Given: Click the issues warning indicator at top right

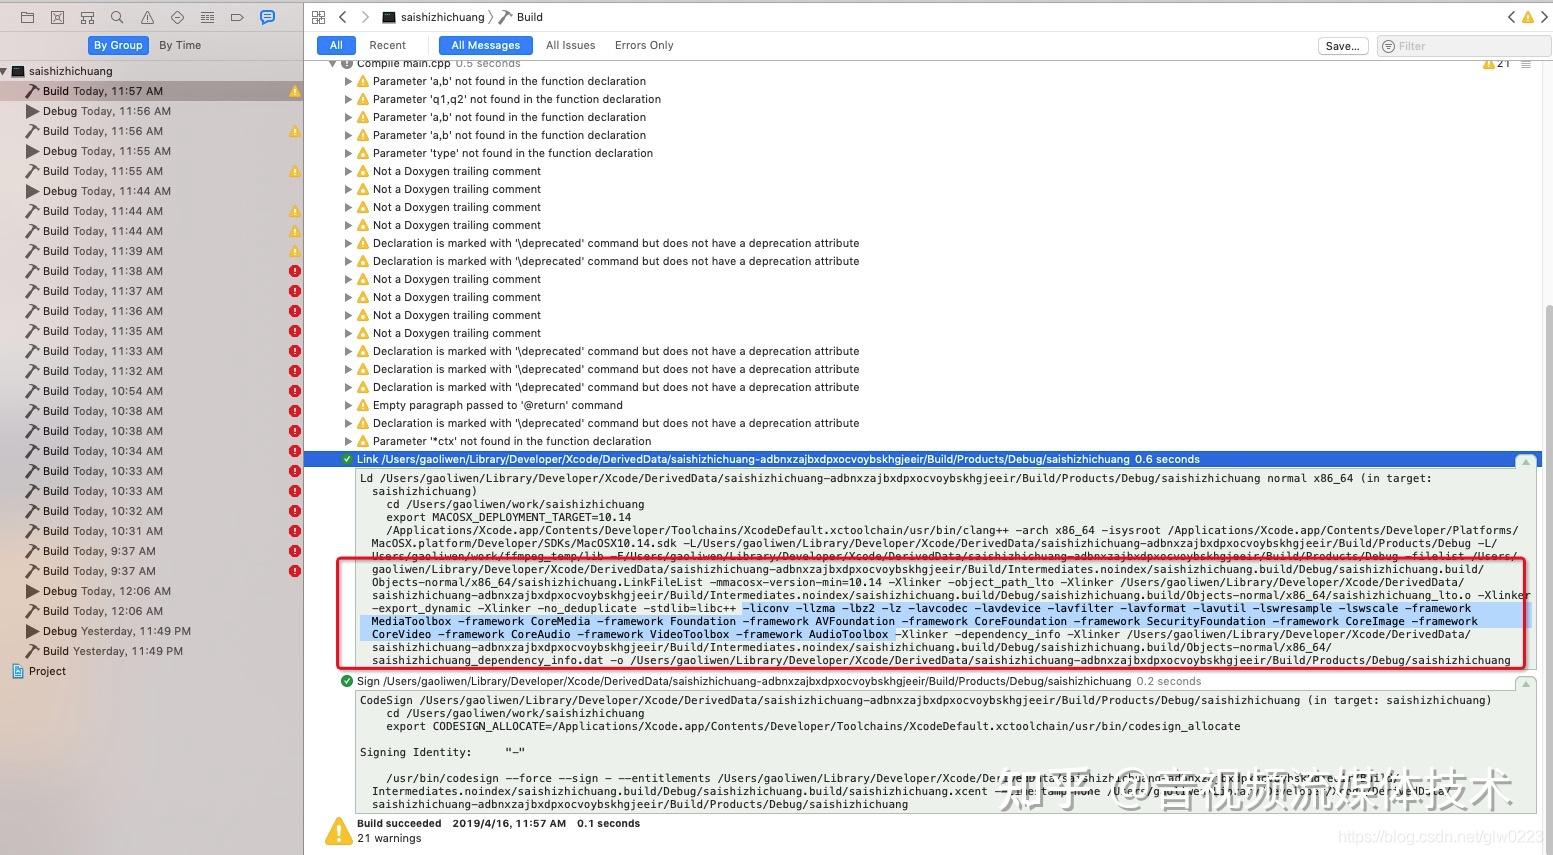Looking at the screenshot, I should (1527, 17).
